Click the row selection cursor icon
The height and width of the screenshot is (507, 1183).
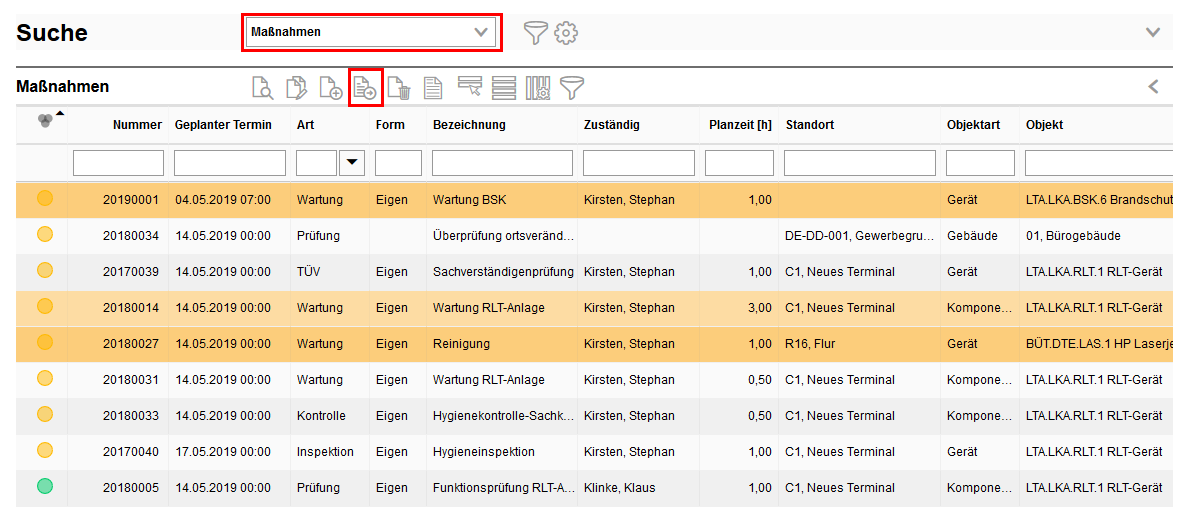pyautogui.click(x=470, y=87)
